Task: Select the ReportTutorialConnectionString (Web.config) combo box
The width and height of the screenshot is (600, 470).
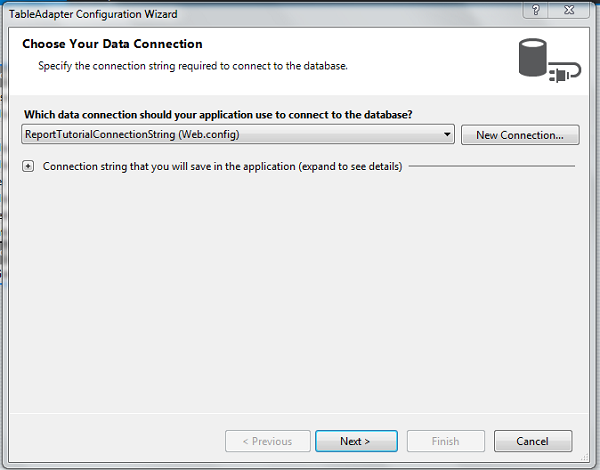Action: point(238,134)
